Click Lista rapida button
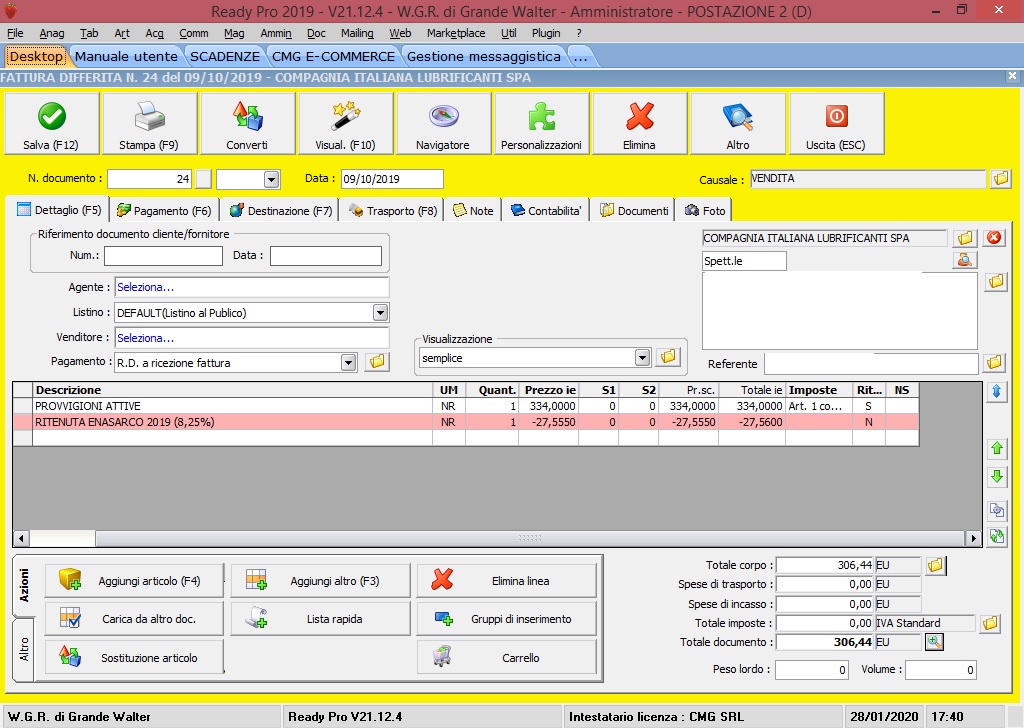The height and width of the screenshot is (728, 1024). pos(320,618)
